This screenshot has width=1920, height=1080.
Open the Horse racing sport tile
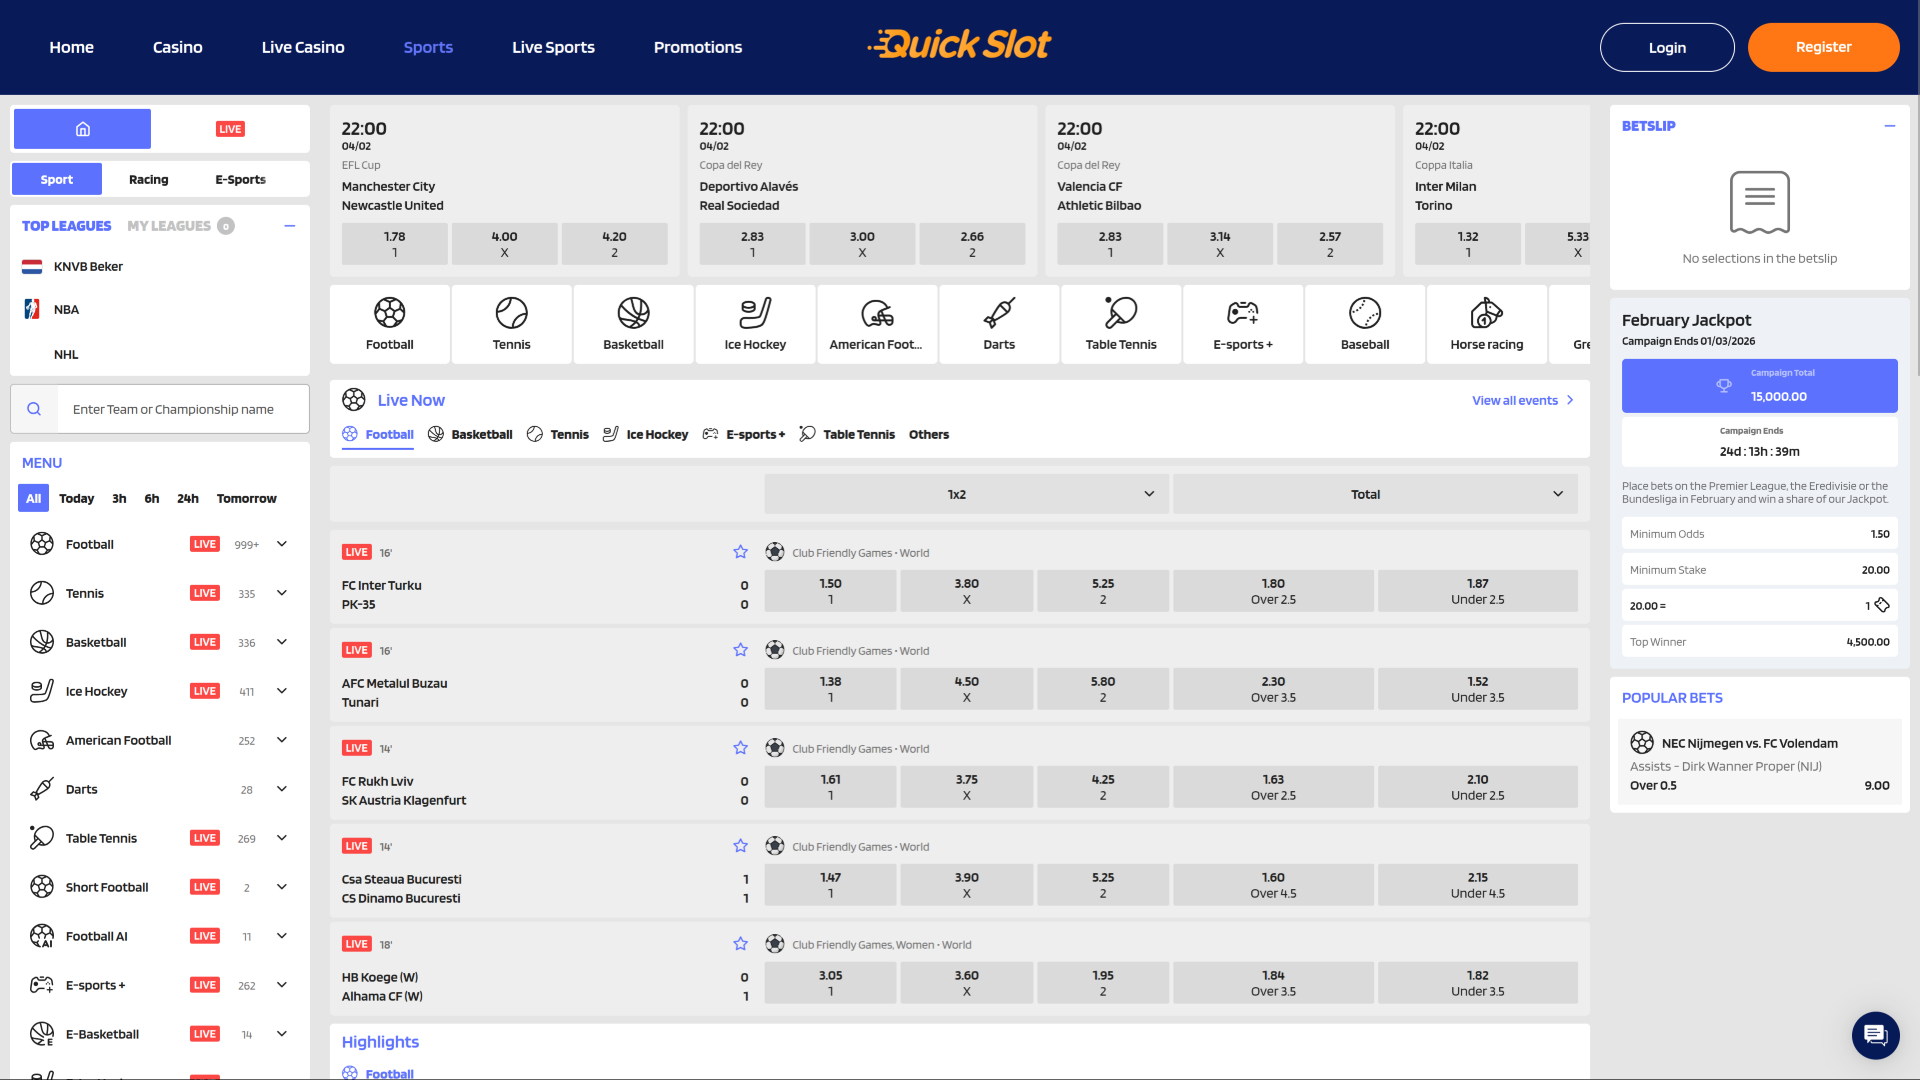(x=1486, y=323)
